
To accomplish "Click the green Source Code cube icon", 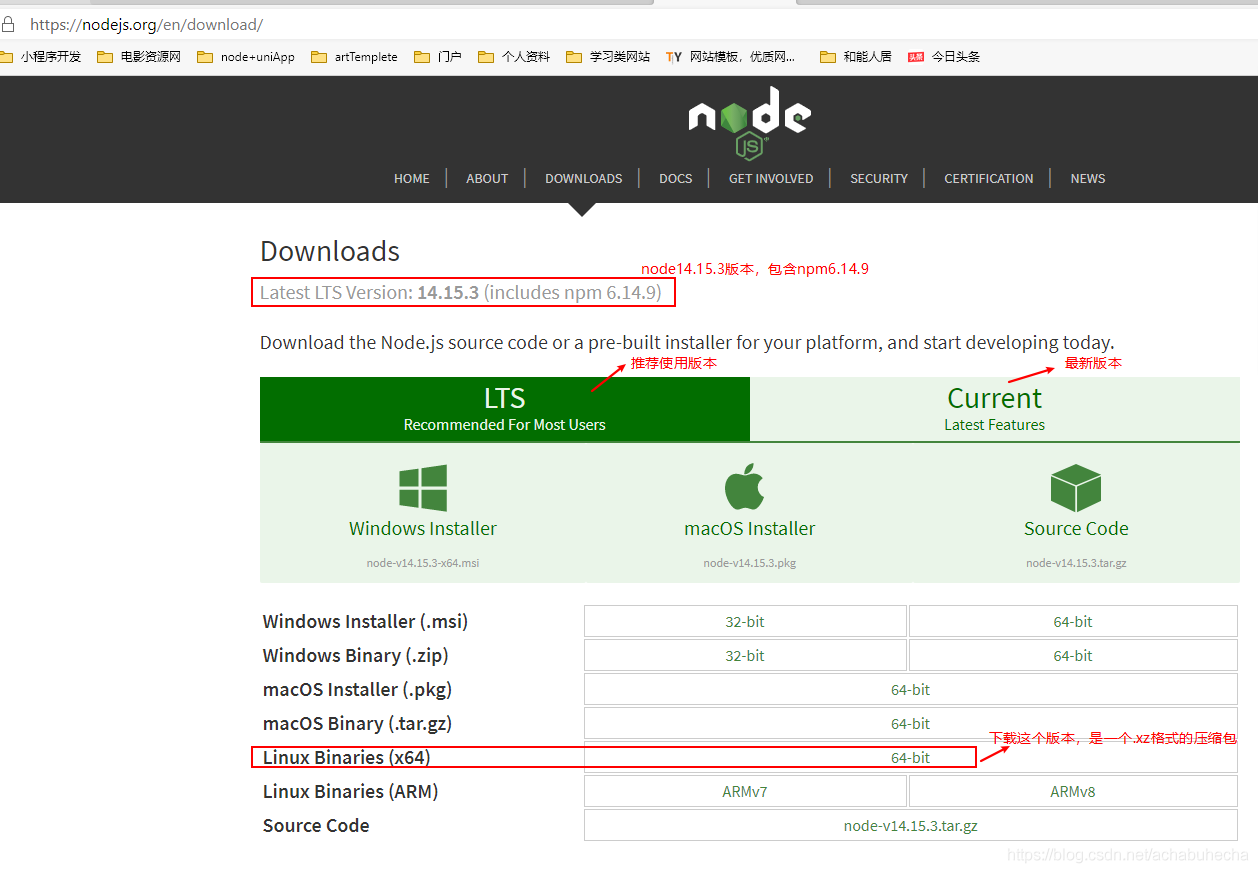I will pos(1076,488).
